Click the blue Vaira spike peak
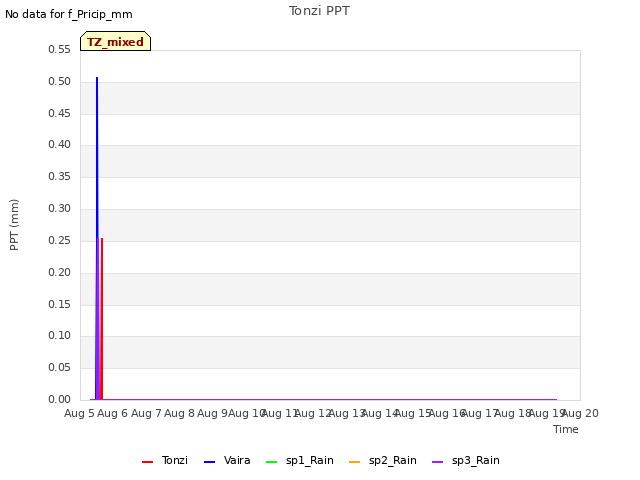 97,78
